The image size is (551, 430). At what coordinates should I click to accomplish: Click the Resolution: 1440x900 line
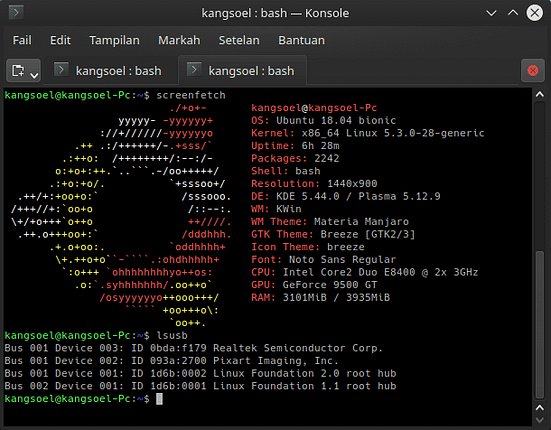point(314,184)
